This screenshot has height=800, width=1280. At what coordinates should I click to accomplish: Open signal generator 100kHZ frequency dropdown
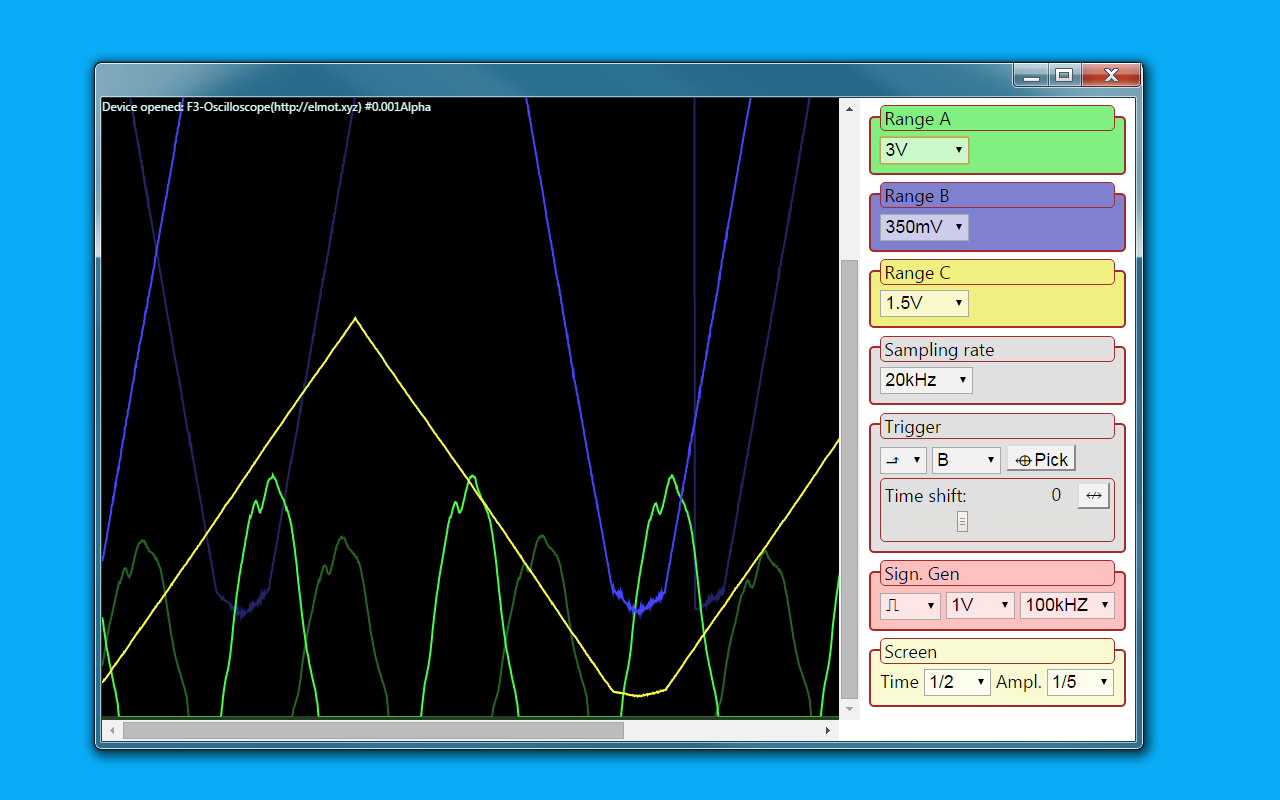tap(1067, 605)
